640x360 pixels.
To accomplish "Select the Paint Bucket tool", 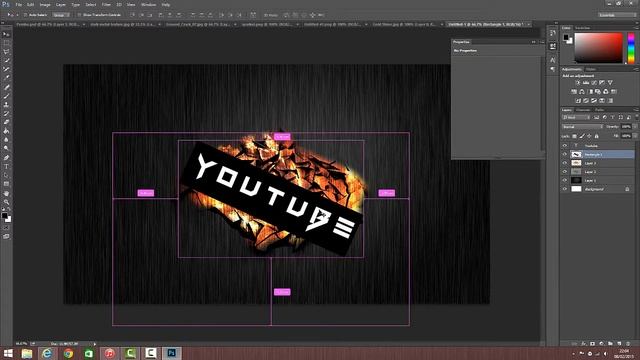I will [6, 131].
